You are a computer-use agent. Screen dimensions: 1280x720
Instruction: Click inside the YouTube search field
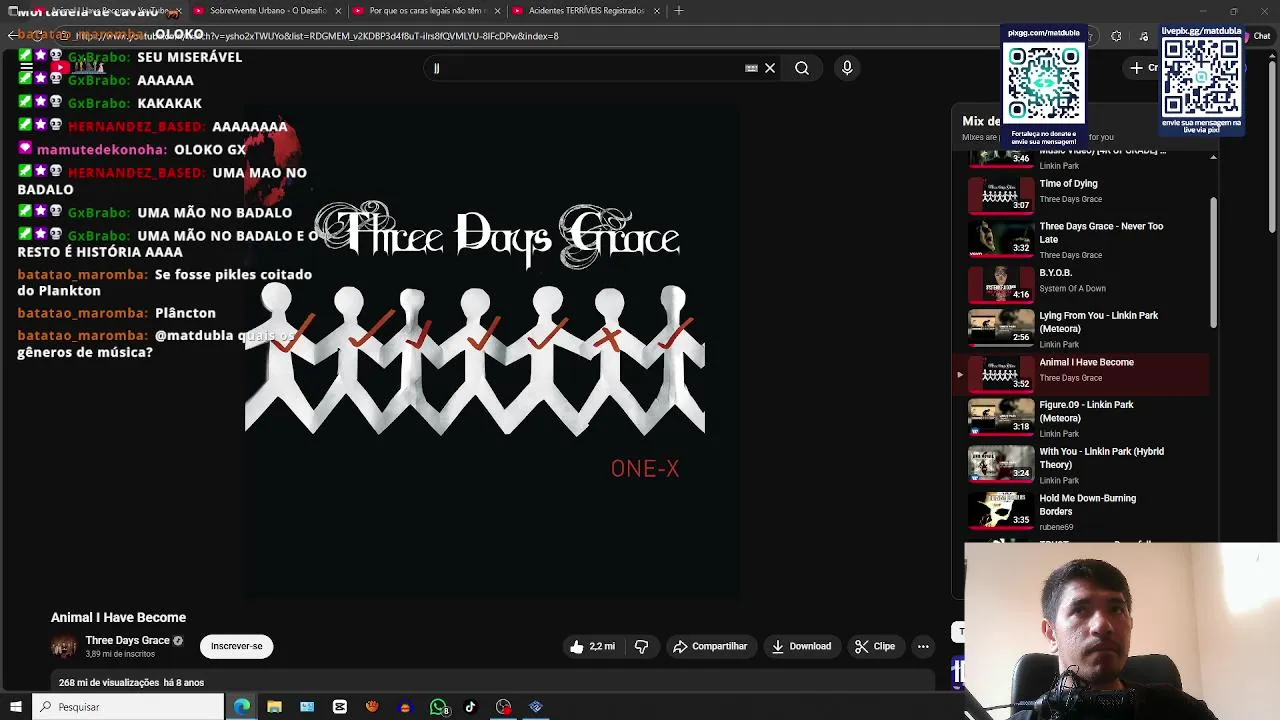pos(585,68)
